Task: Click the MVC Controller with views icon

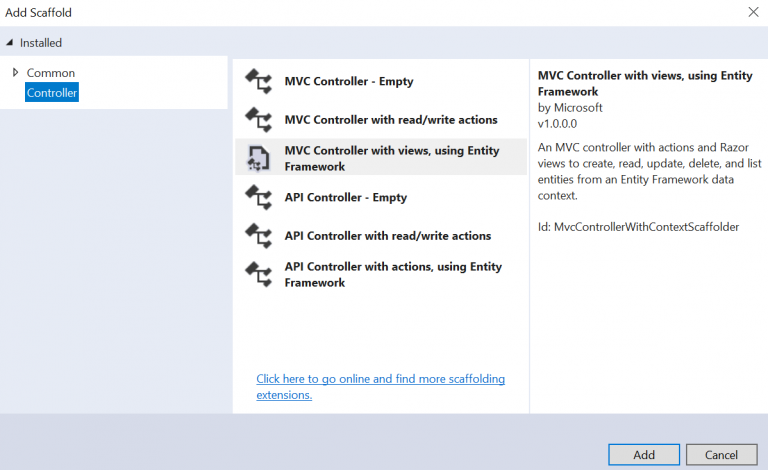Action: [259, 159]
